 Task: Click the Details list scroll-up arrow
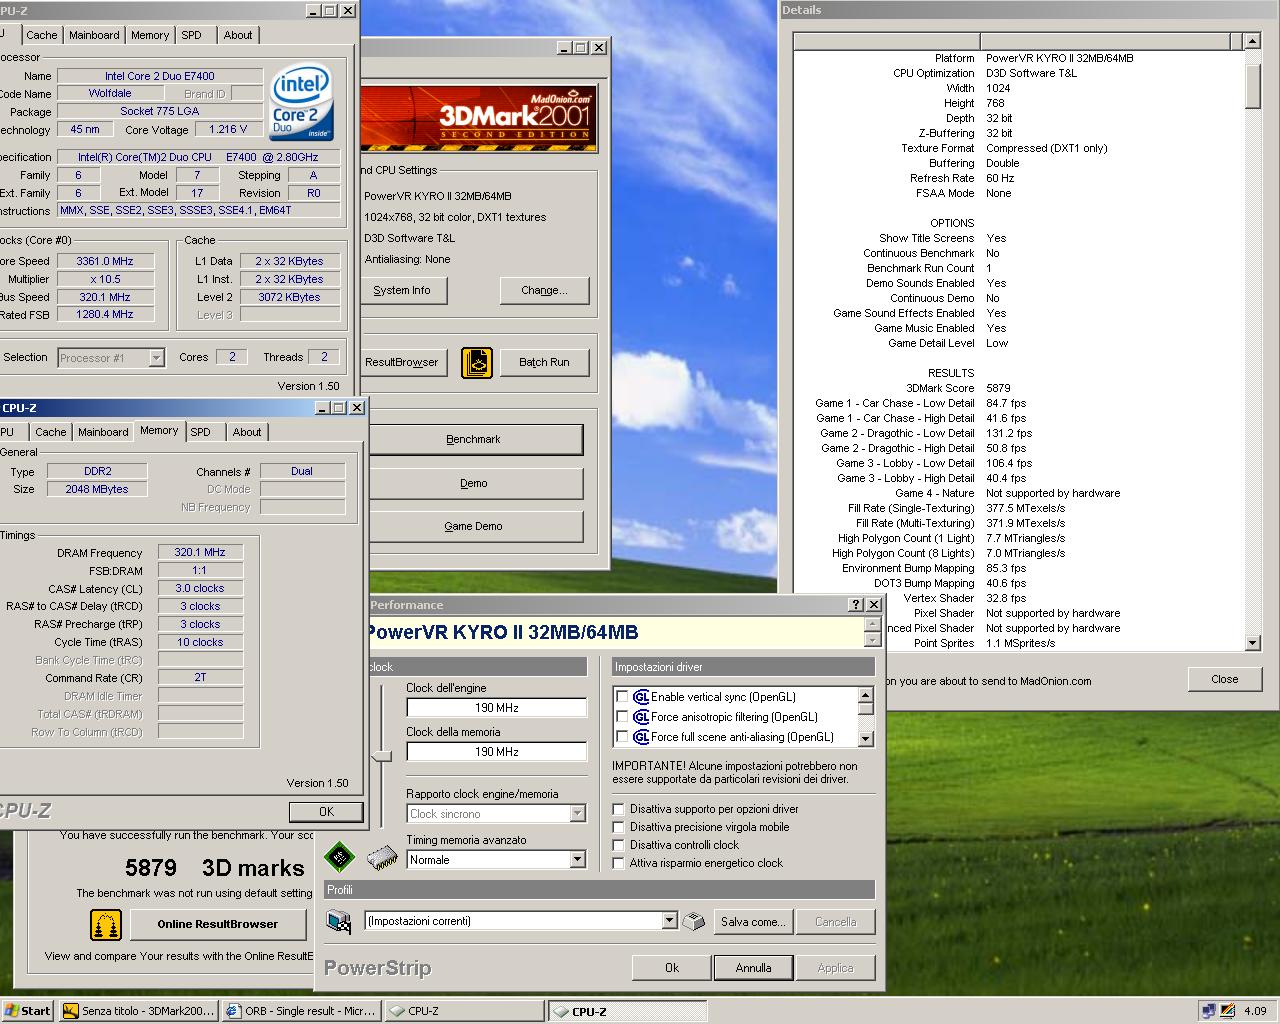[1252, 41]
